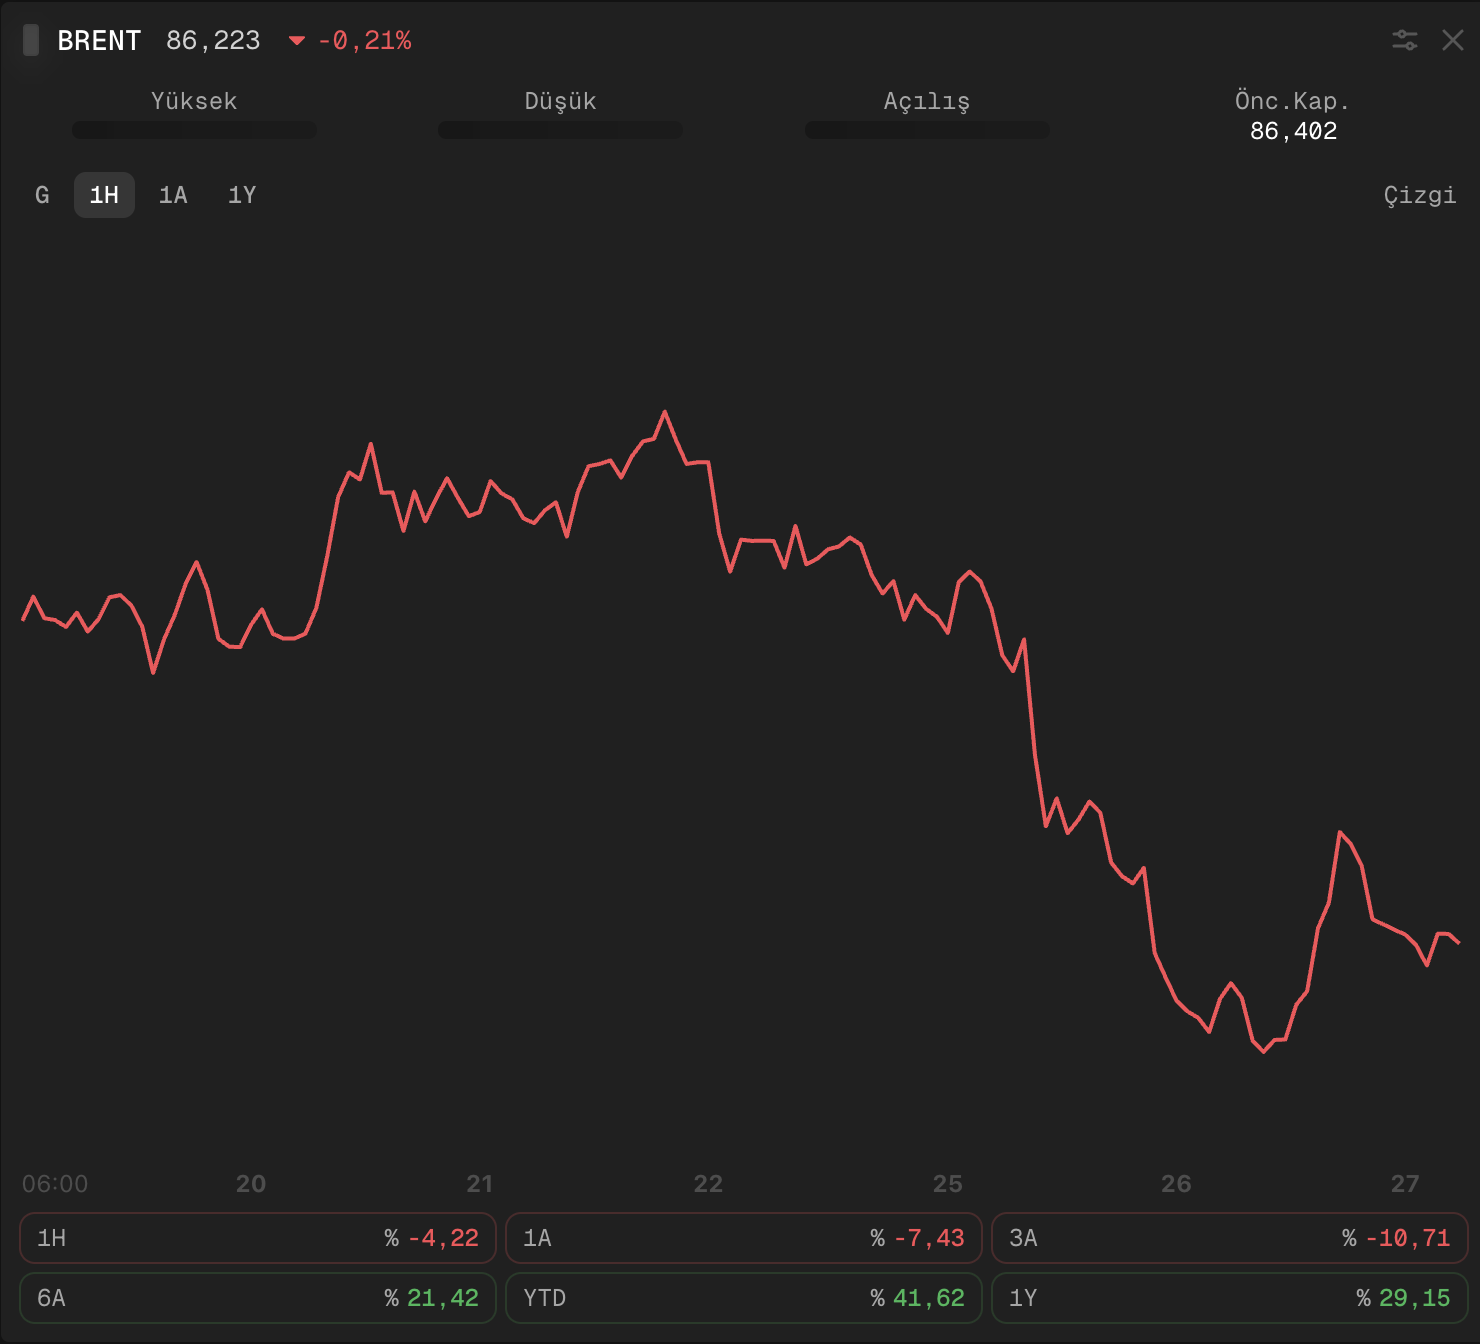Click the -0,21% change value

click(365, 41)
